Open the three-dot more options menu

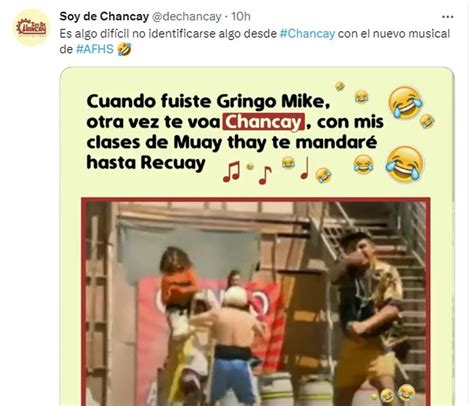[x=447, y=17]
